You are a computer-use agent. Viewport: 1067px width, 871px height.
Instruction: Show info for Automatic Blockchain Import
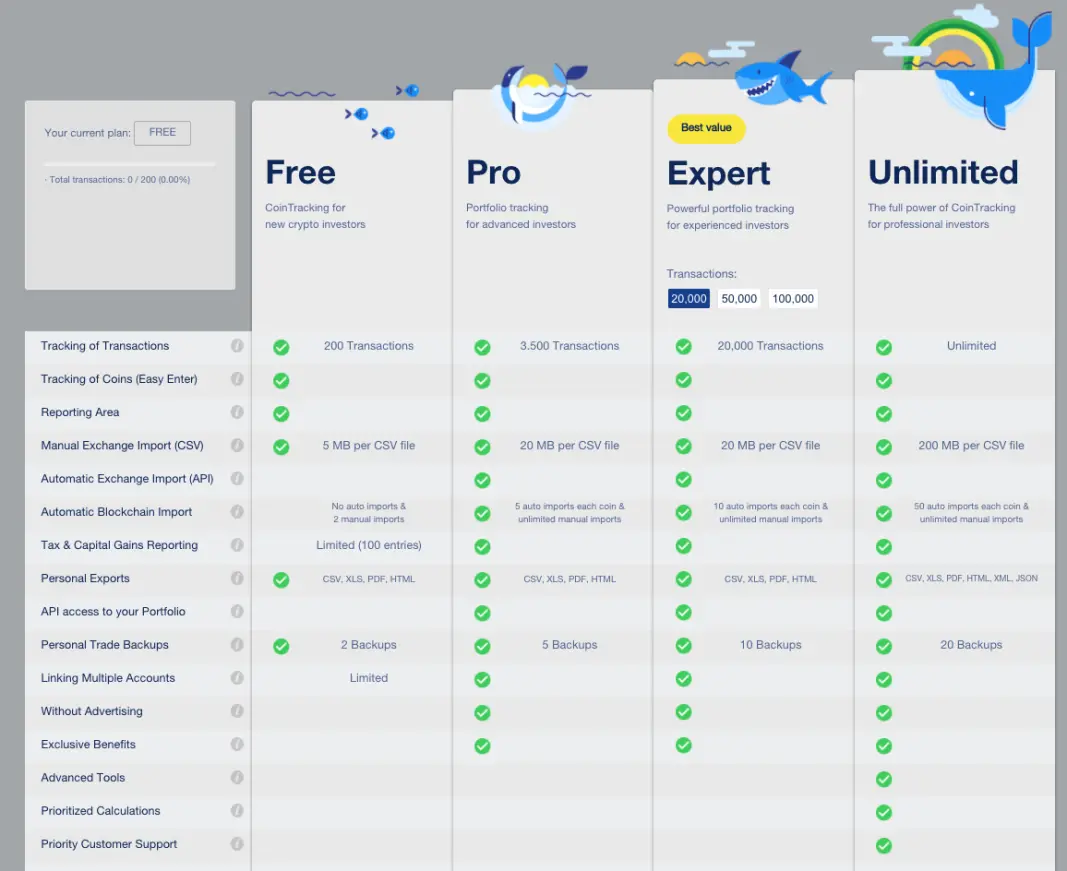coord(237,511)
